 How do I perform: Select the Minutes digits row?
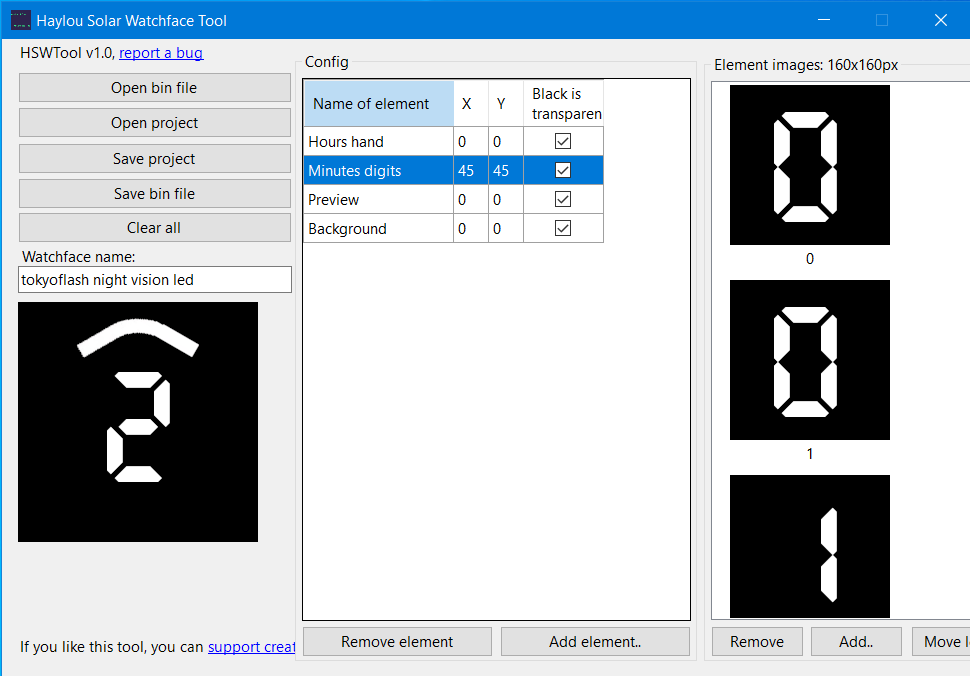point(453,171)
